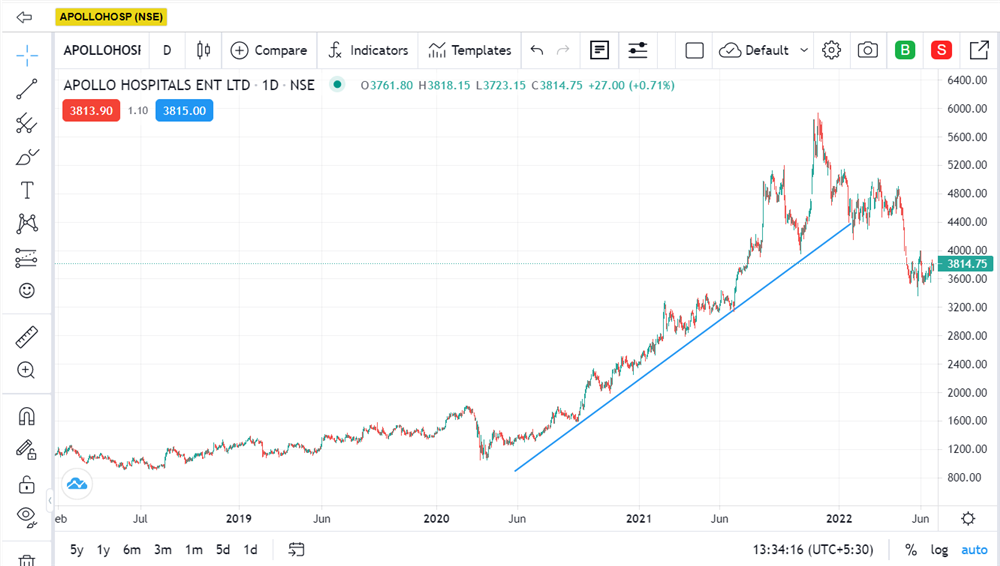Select the 1y time range
The width and height of the screenshot is (1000, 566).
click(103, 550)
